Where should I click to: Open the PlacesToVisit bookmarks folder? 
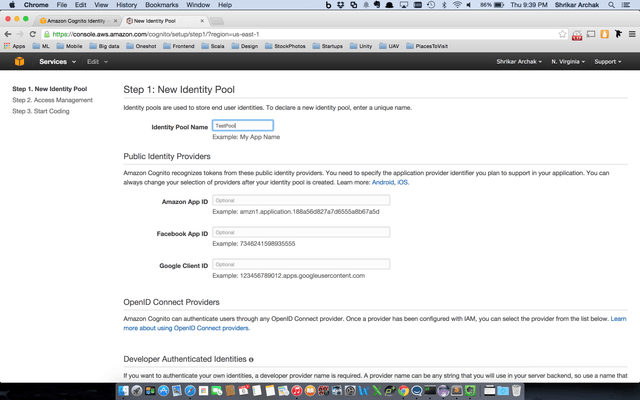tap(427, 46)
